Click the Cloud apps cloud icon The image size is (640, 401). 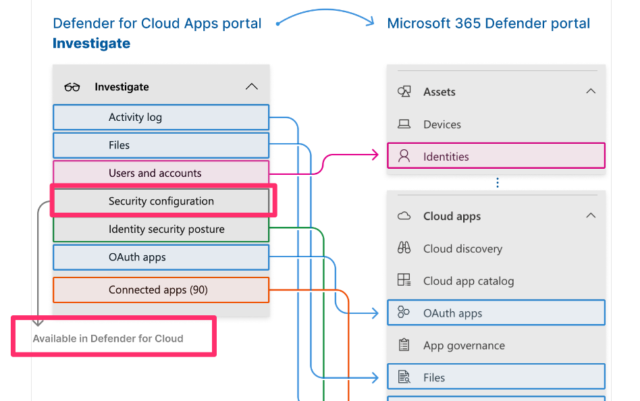(404, 216)
